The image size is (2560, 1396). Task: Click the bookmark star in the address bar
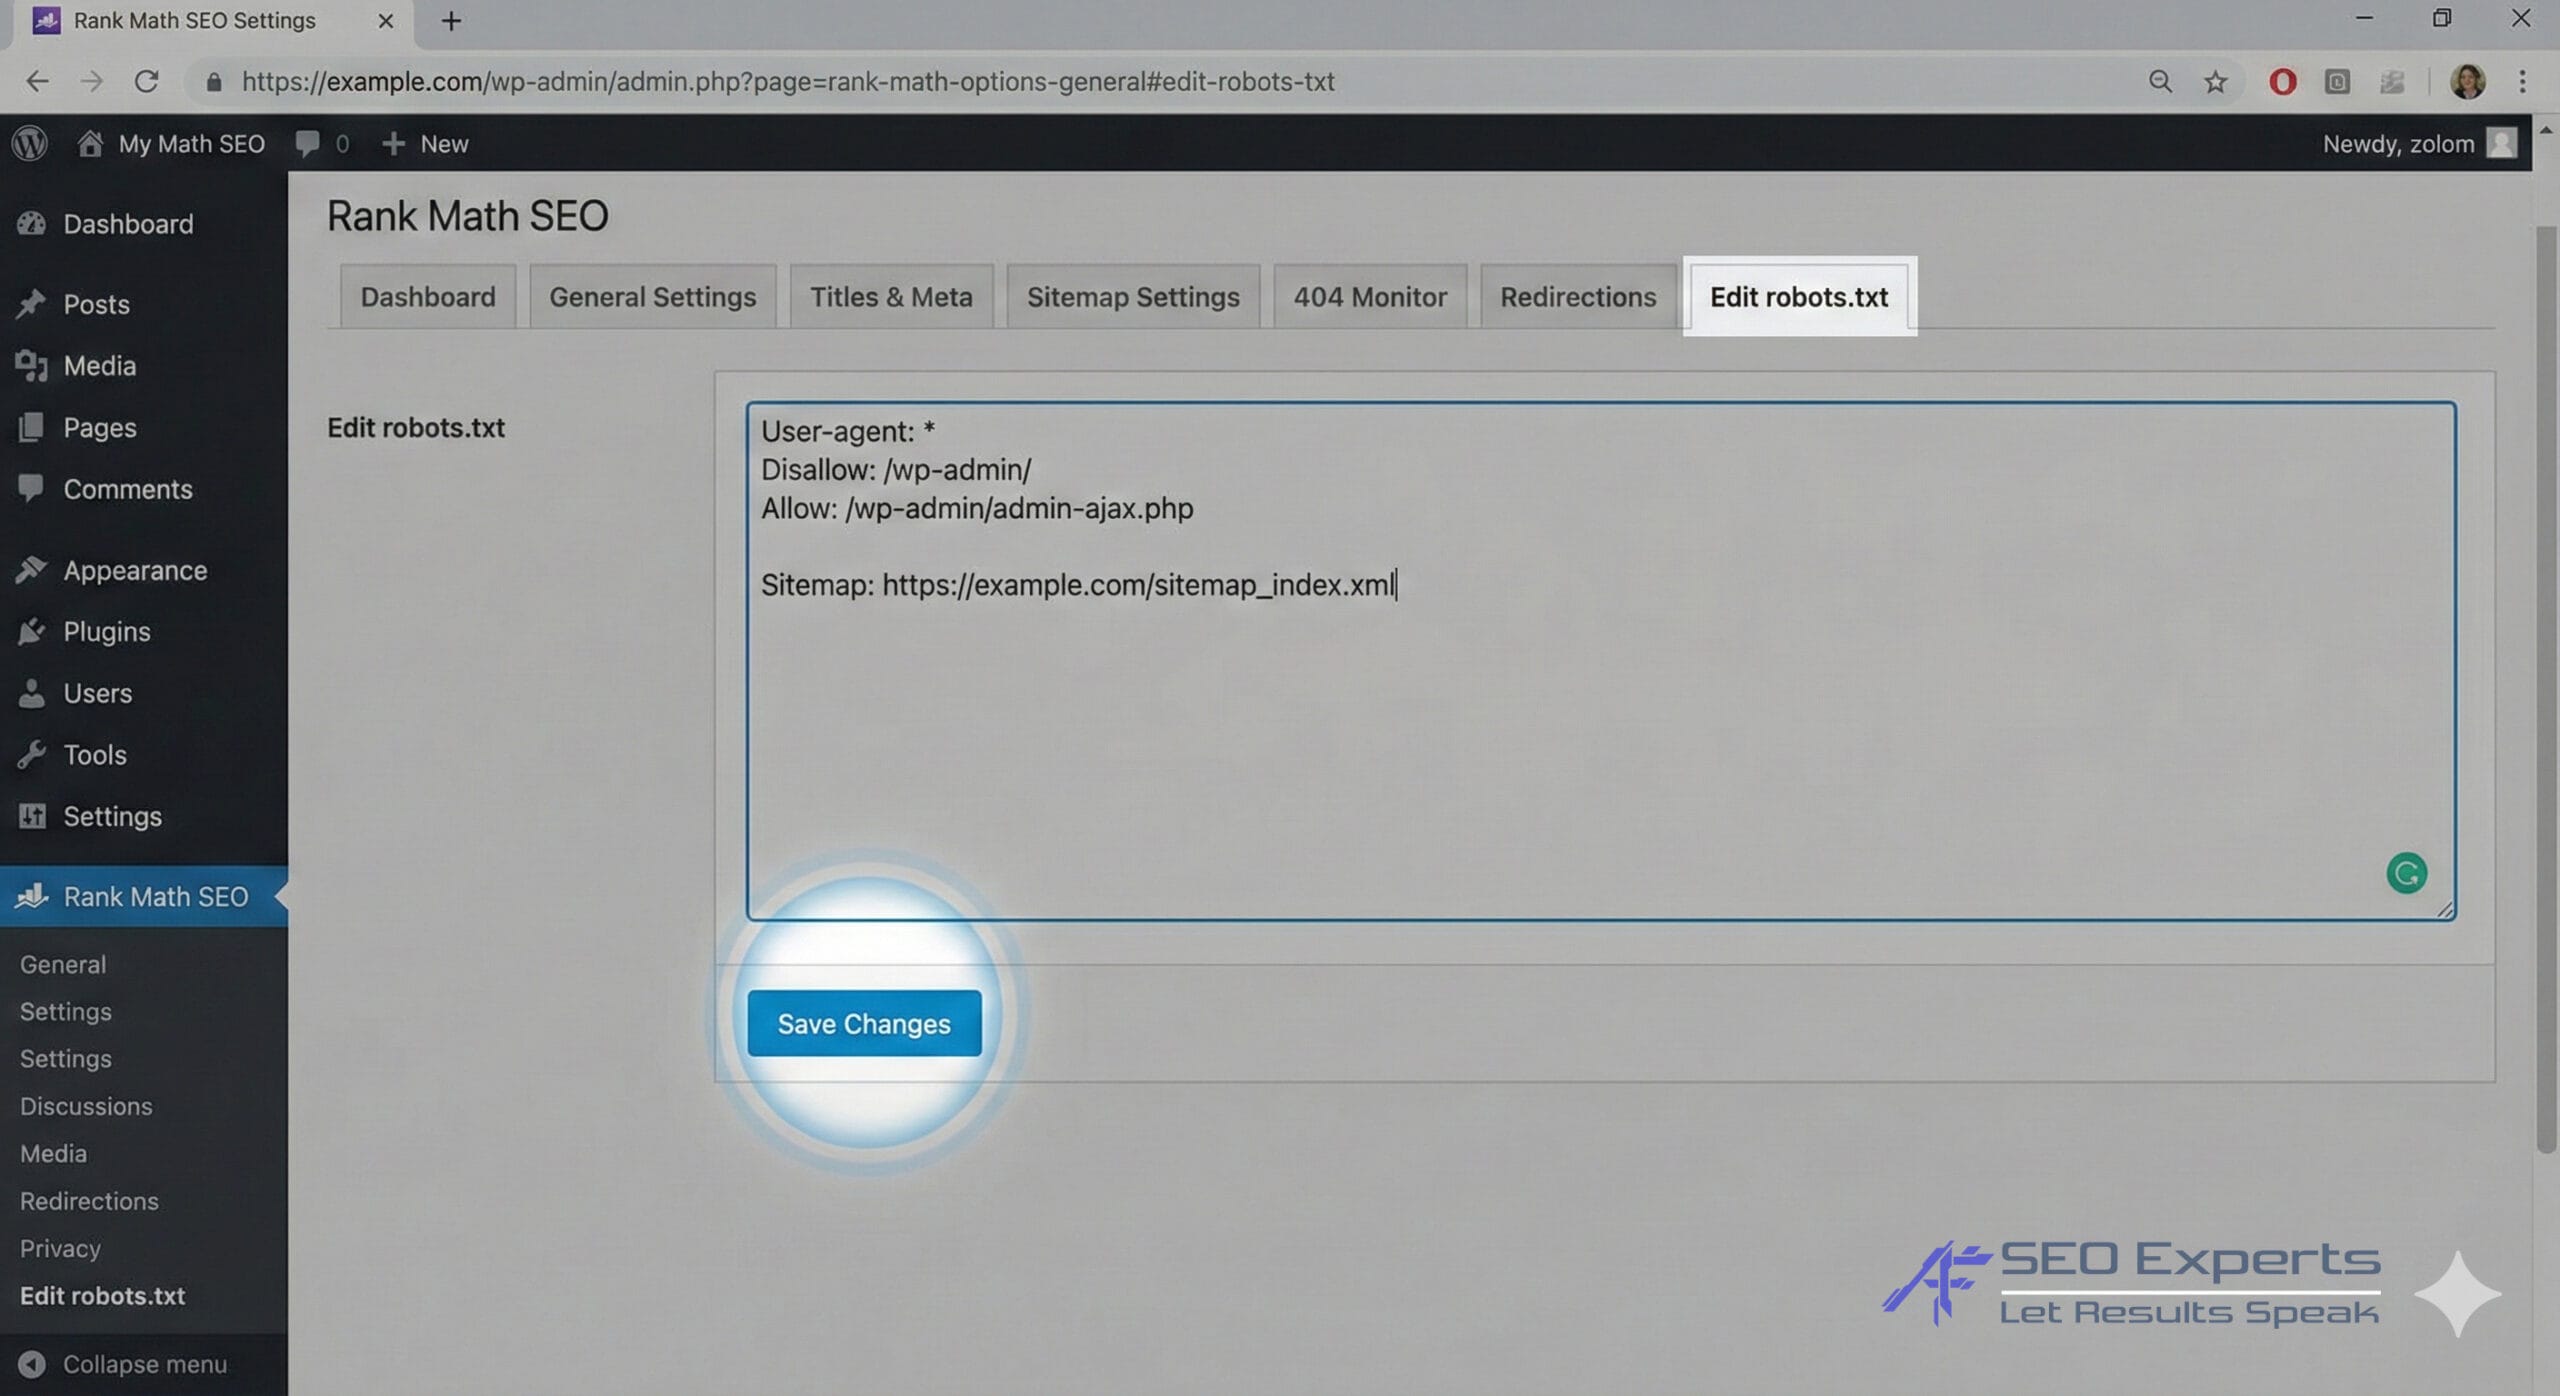coord(2216,82)
